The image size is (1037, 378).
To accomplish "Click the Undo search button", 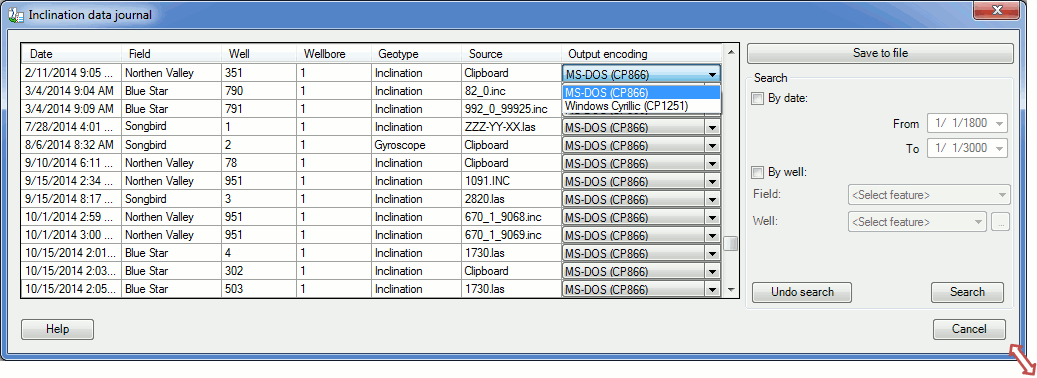I will pyautogui.click(x=802, y=292).
